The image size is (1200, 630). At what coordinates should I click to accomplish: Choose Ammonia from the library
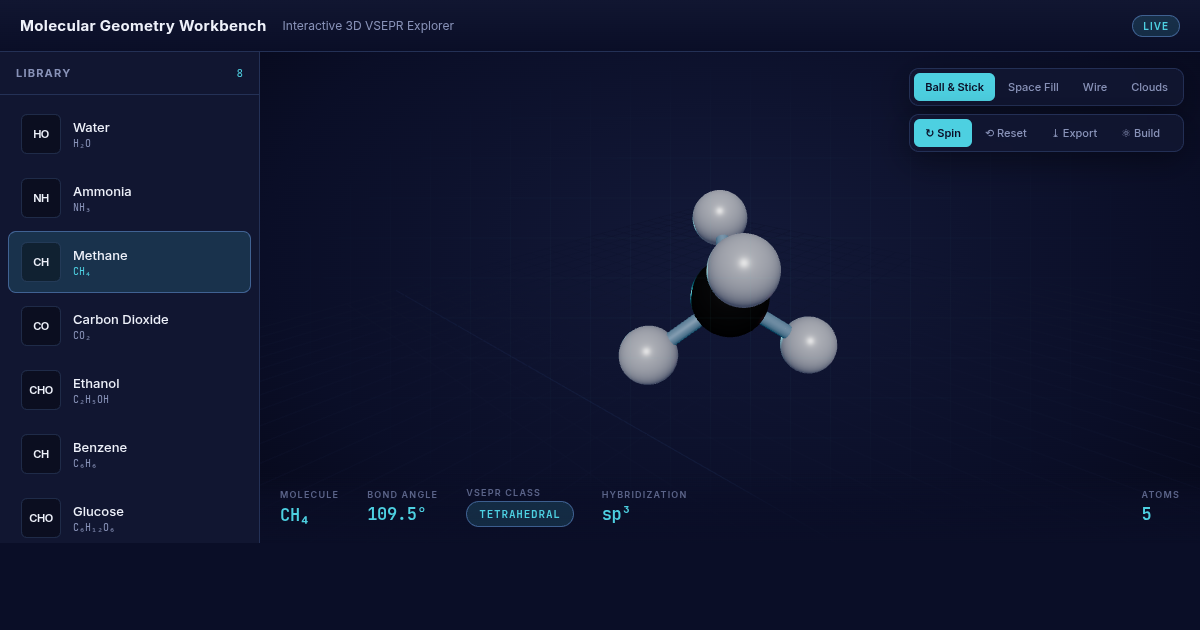129,198
